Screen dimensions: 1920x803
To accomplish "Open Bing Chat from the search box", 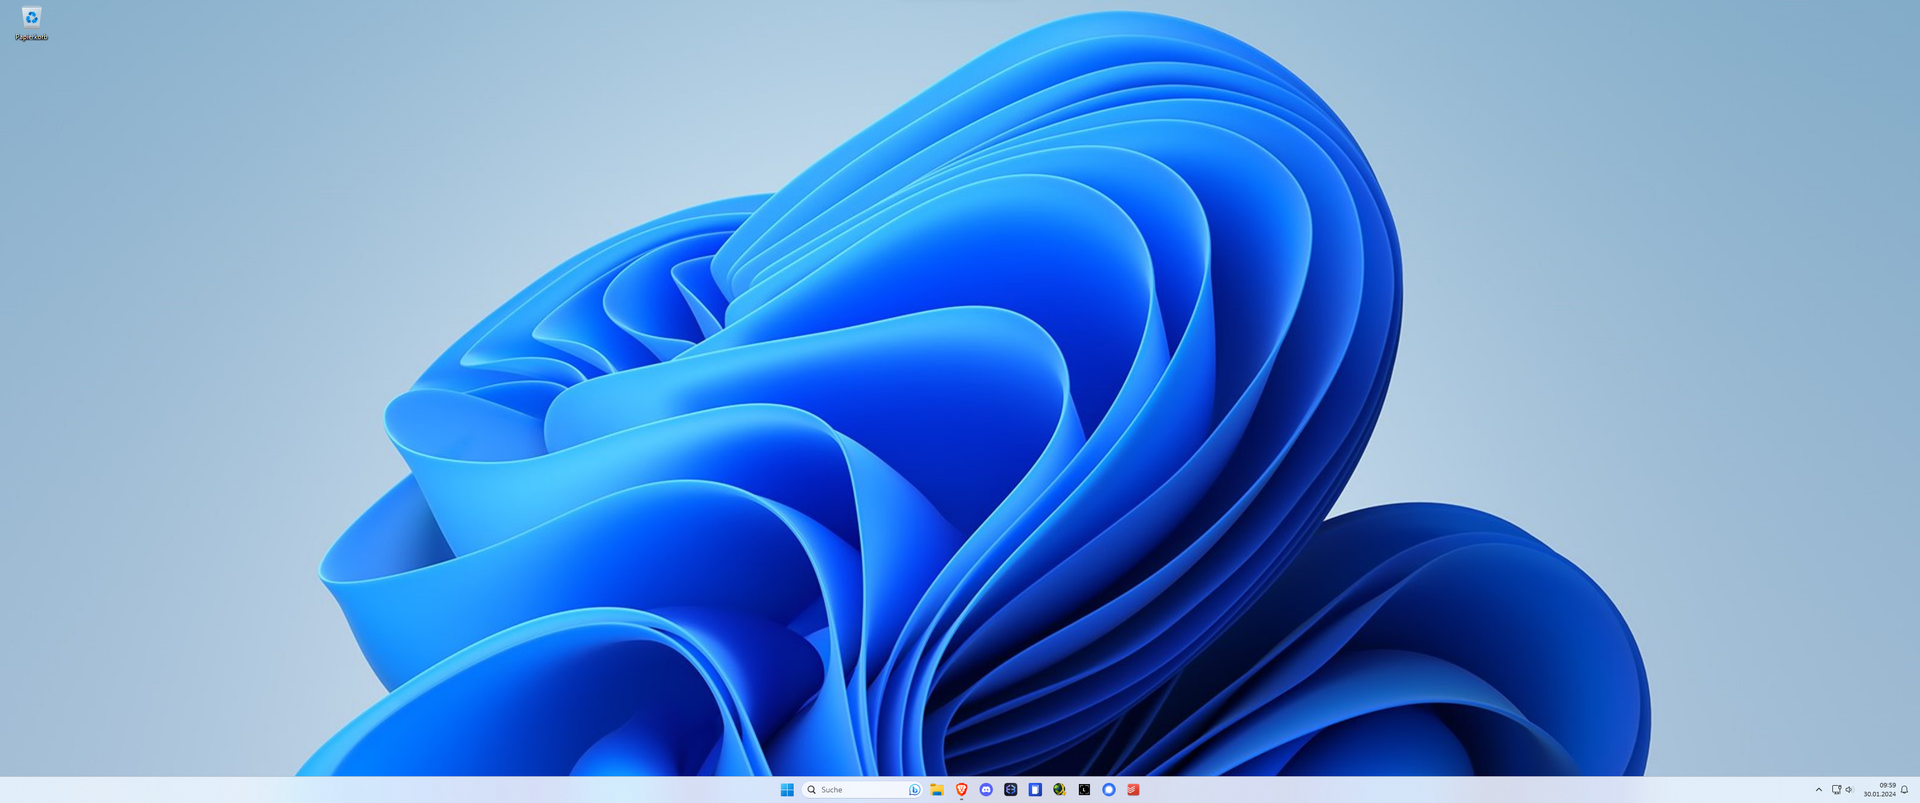I will [914, 790].
